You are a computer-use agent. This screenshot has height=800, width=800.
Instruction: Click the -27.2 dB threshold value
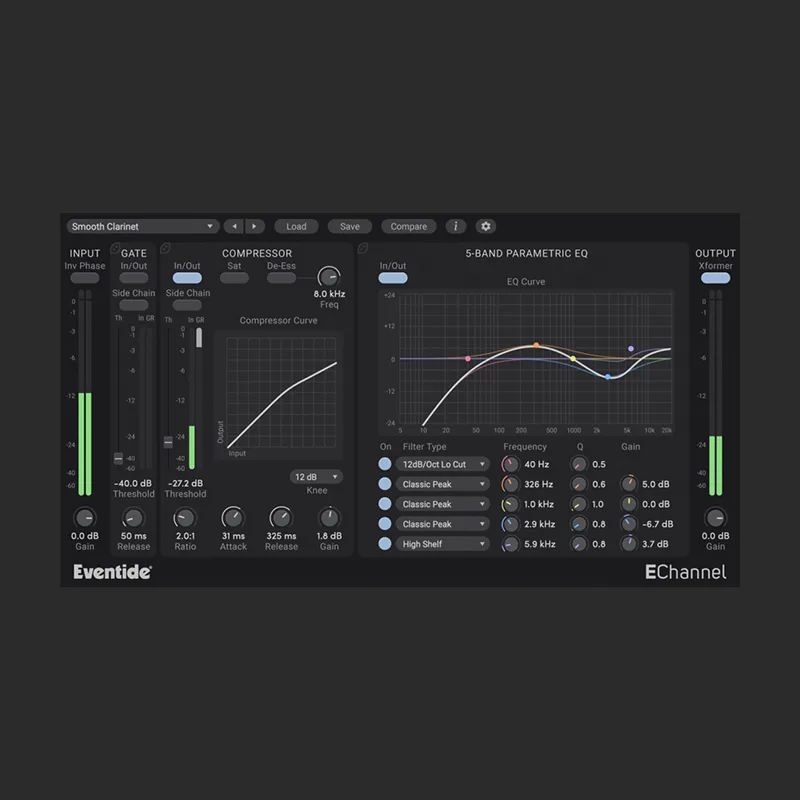[x=185, y=483]
